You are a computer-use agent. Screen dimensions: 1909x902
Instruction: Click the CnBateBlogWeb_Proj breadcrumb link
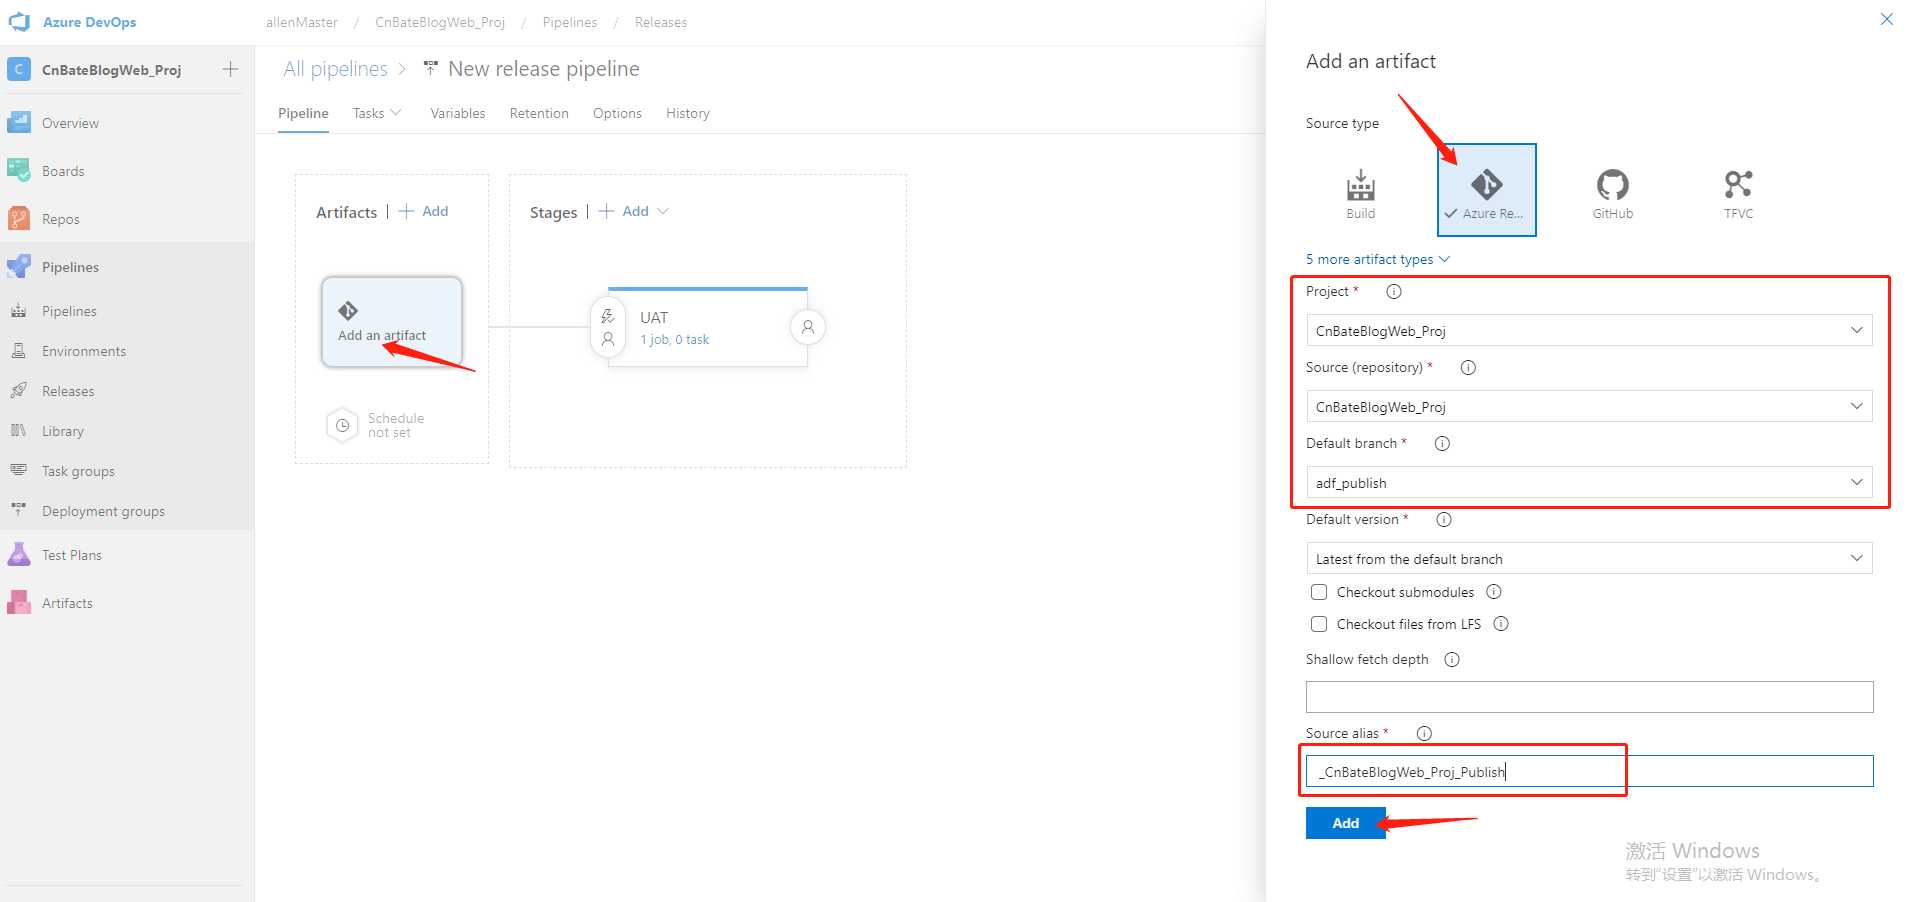[440, 22]
